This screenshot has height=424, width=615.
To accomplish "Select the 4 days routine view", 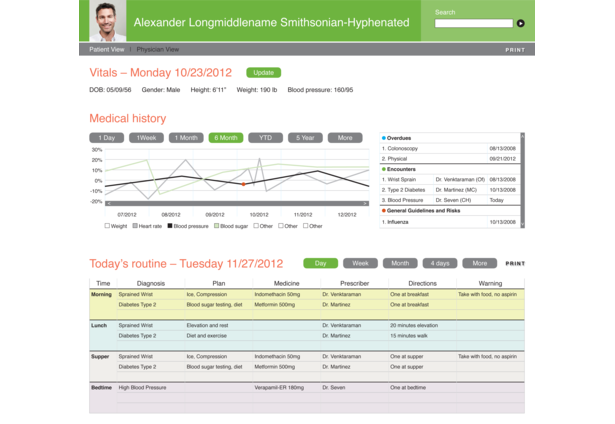I will click(440, 263).
